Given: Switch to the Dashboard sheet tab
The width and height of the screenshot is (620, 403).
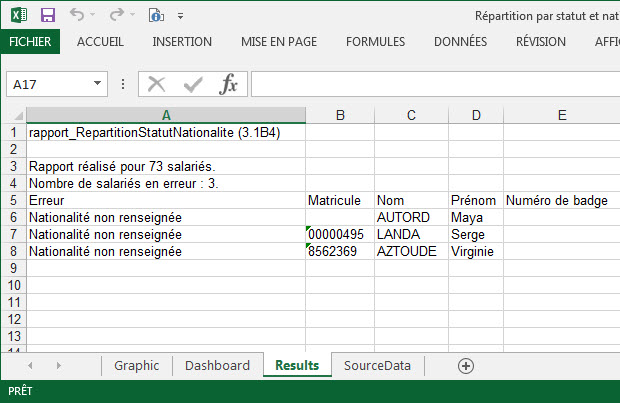Looking at the screenshot, I should click(217, 366).
